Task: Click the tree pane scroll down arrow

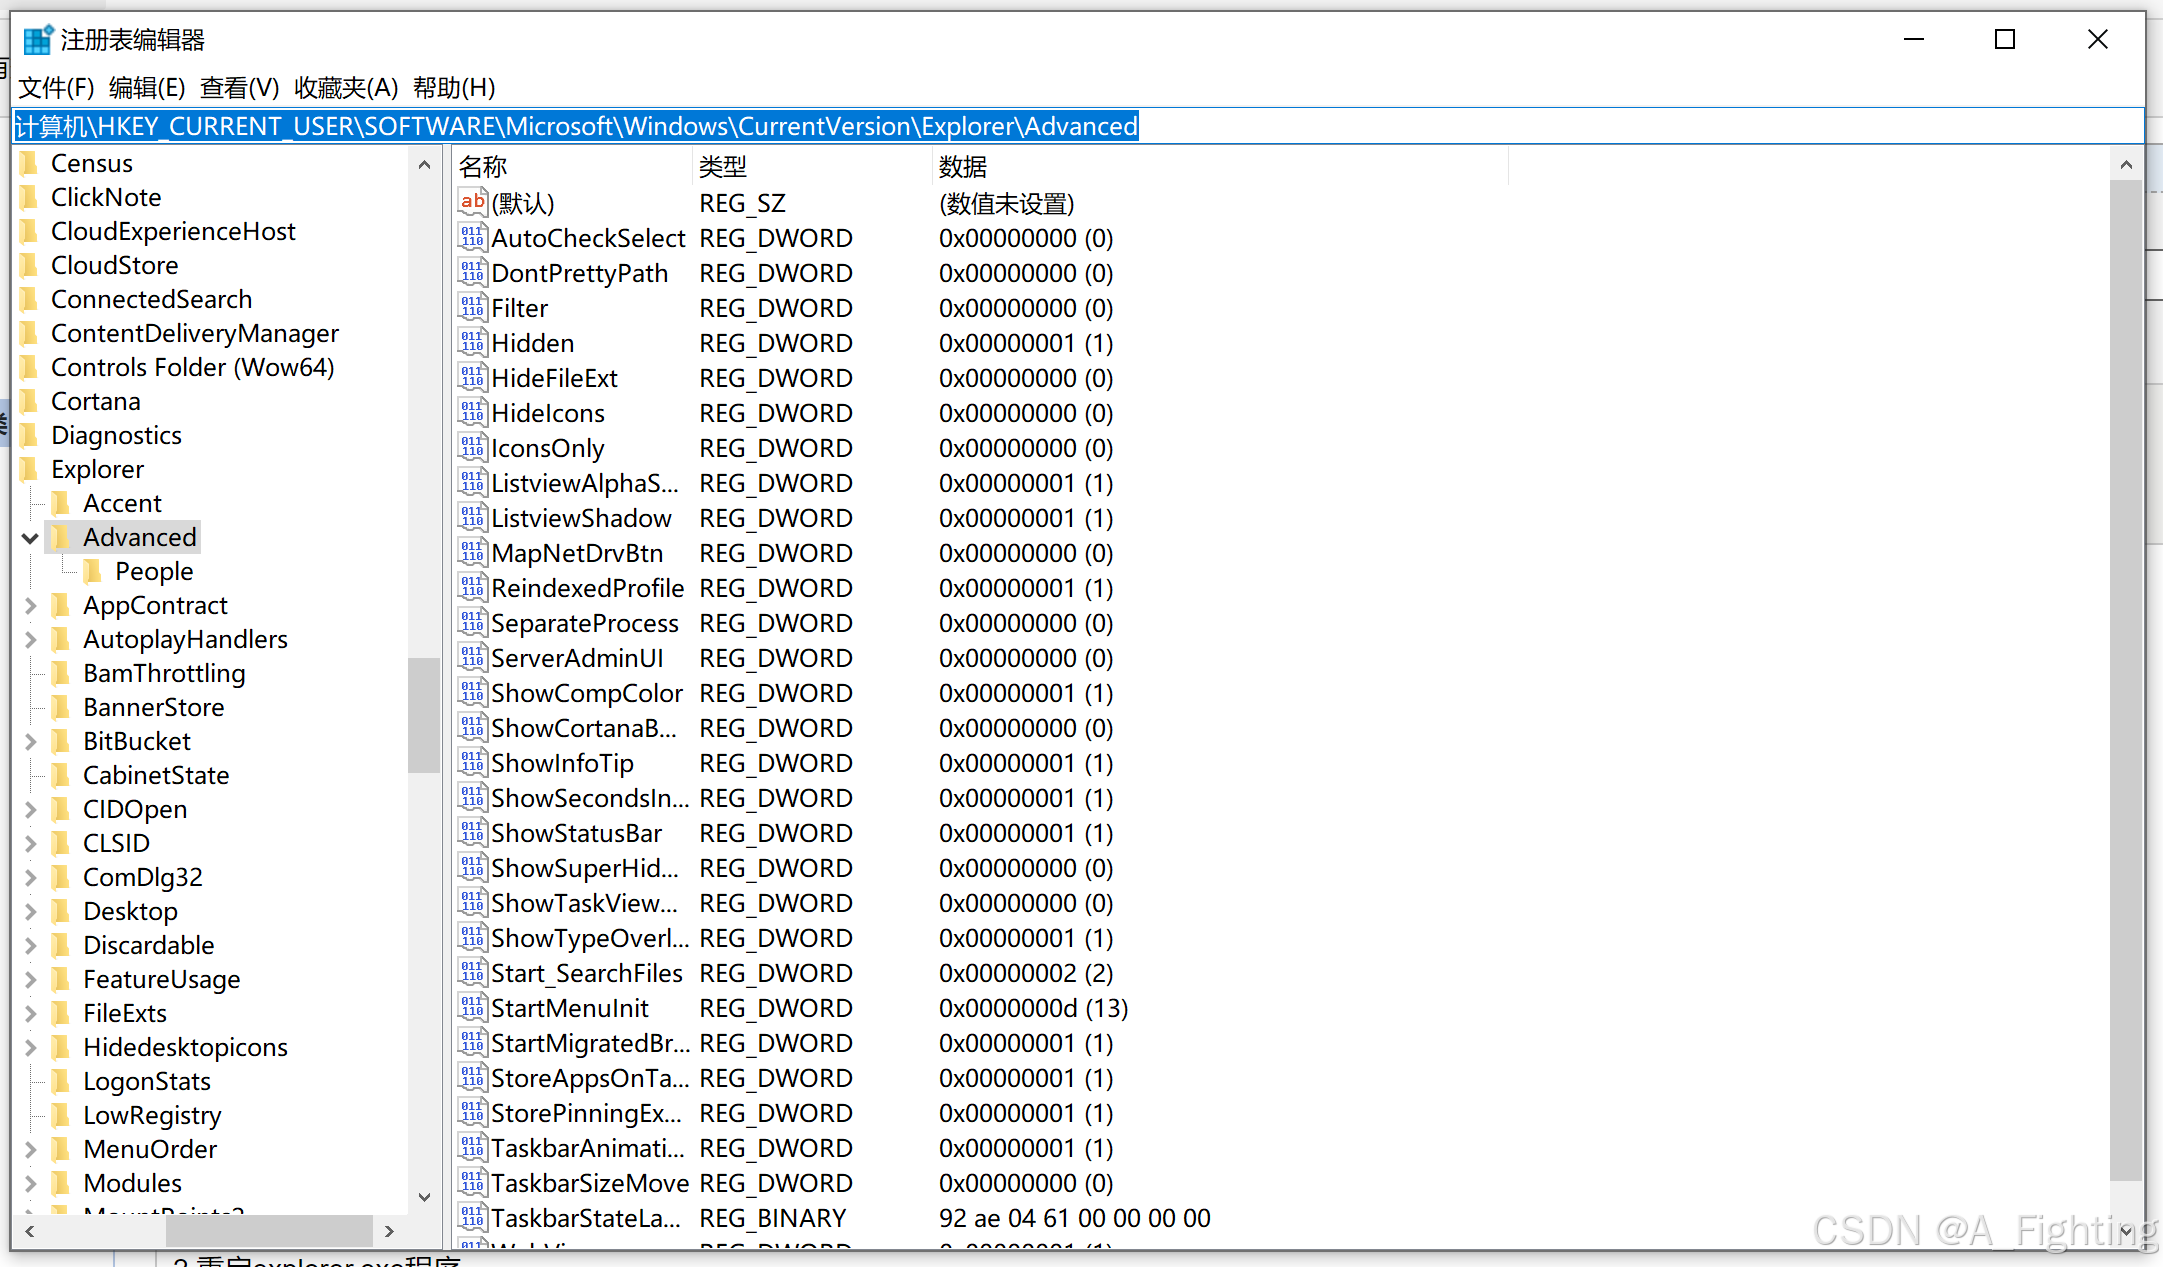Action: coord(424,1197)
